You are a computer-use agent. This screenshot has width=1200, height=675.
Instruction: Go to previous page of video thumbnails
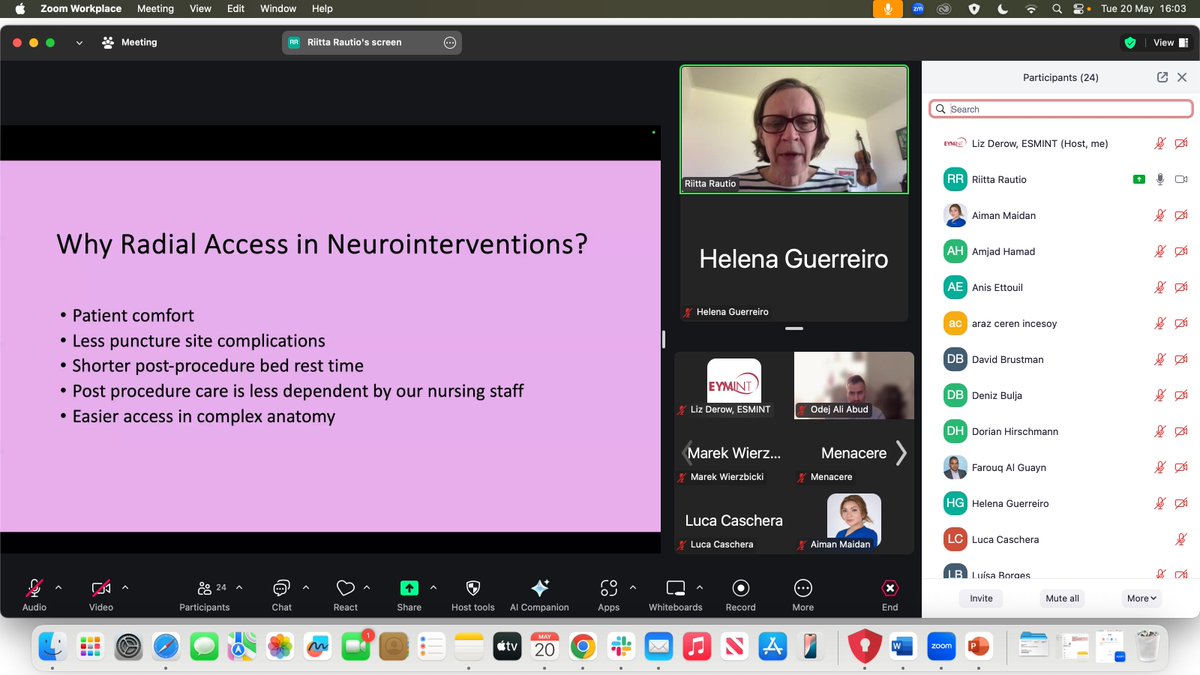pyautogui.click(x=687, y=453)
